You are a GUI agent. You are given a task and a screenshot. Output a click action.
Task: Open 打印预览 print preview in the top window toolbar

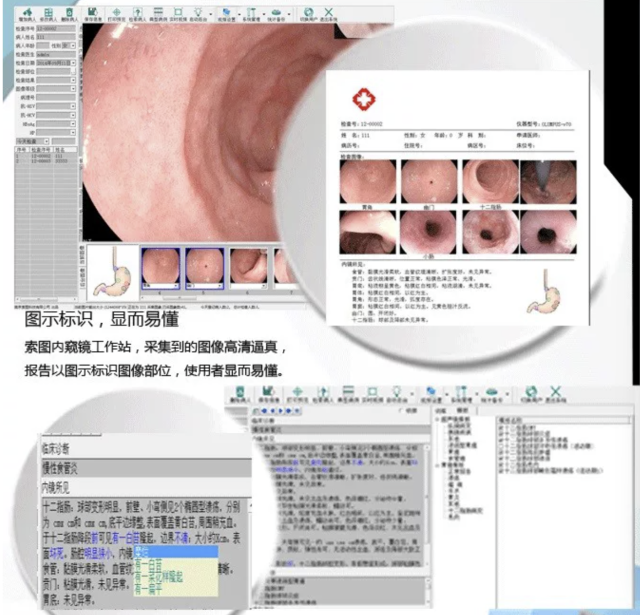116,14
